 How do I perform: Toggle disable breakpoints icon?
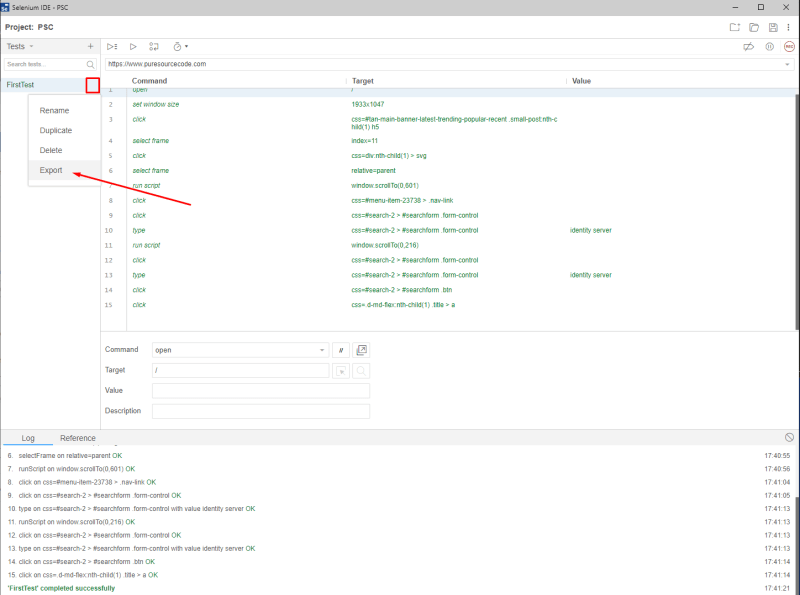point(748,46)
